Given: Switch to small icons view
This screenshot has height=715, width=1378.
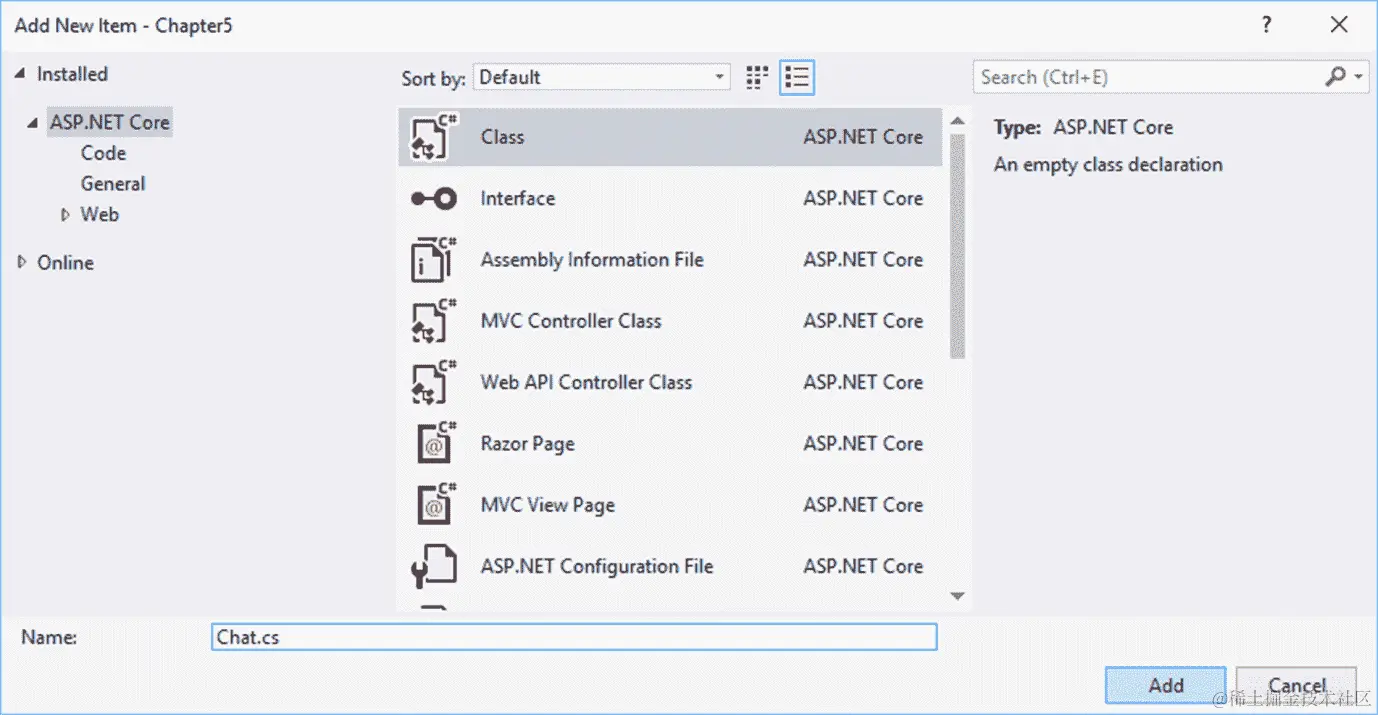Looking at the screenshot, I should [758, 77].
